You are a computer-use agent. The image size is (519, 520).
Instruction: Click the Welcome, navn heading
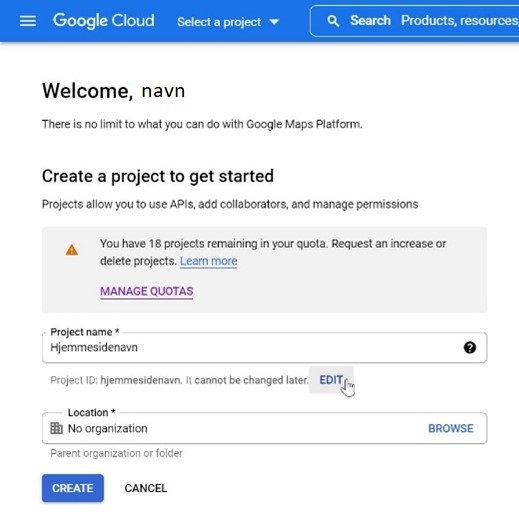pos(114,91)
